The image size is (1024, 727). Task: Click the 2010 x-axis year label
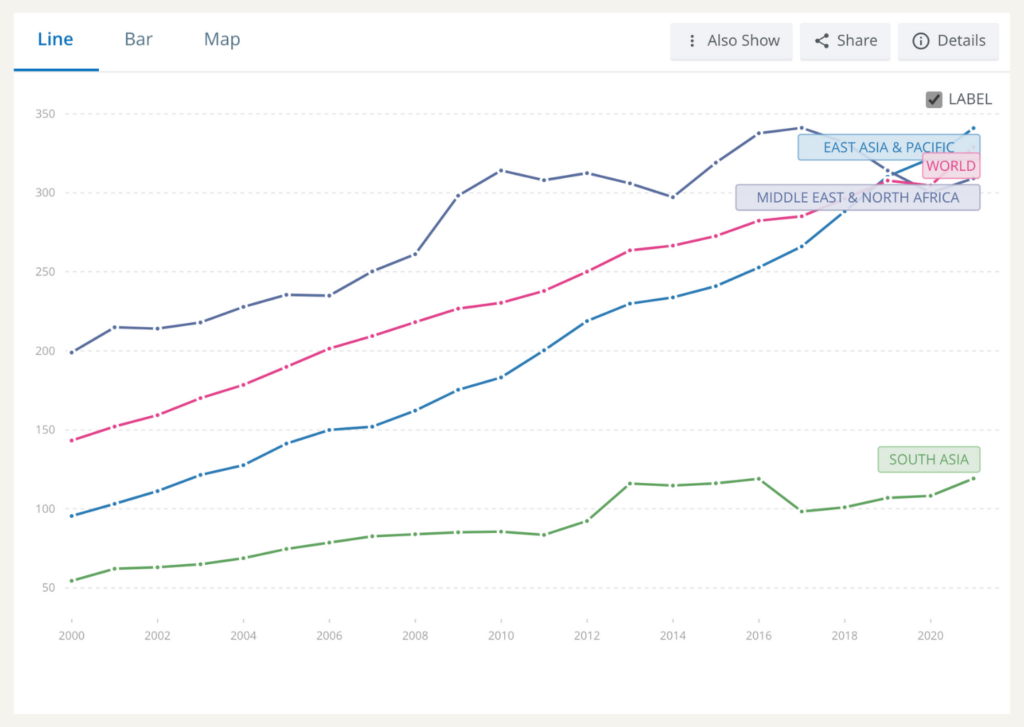click(x=501, y=636)
